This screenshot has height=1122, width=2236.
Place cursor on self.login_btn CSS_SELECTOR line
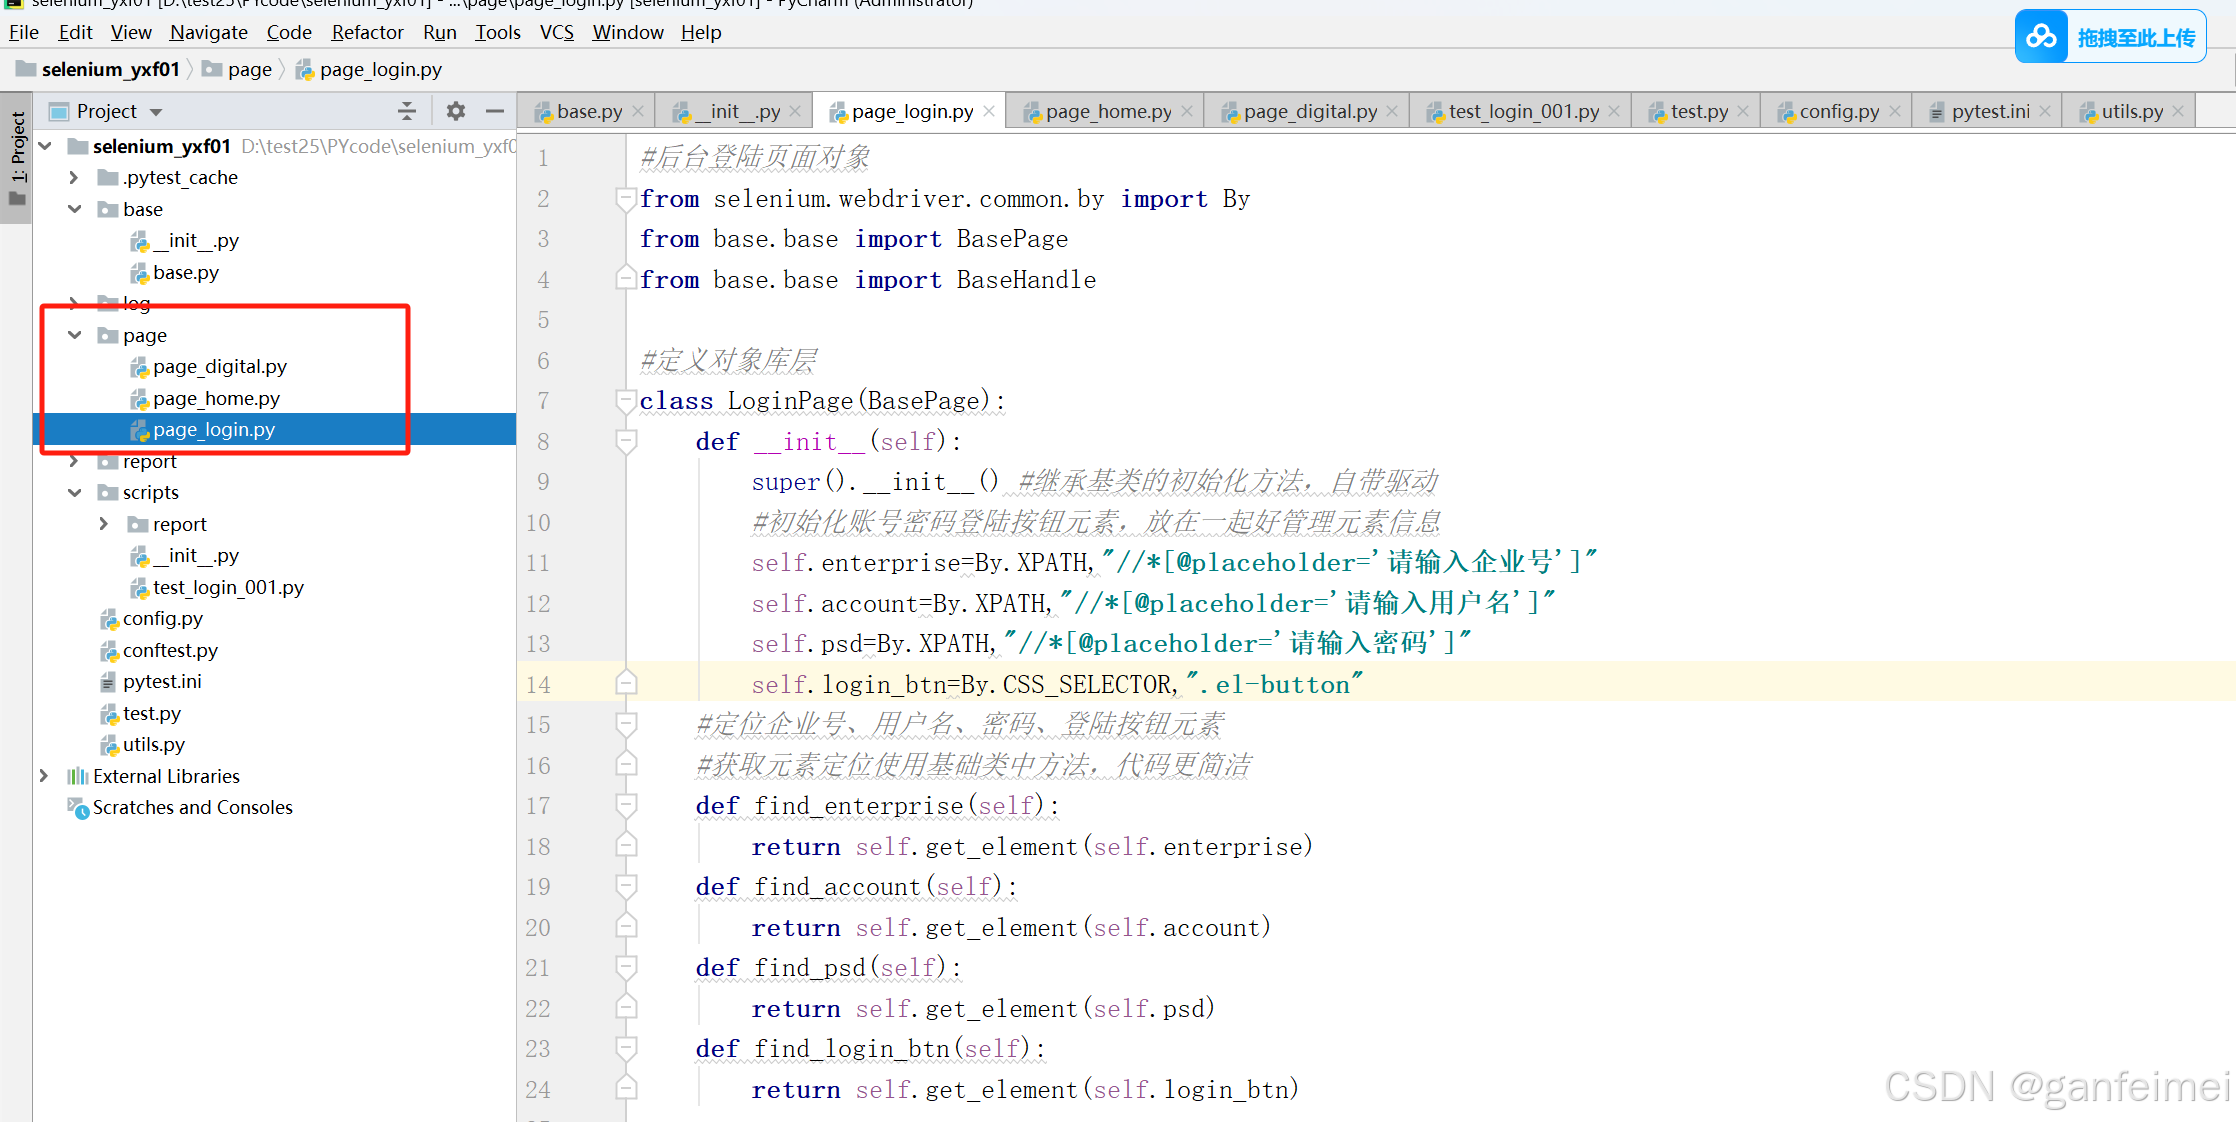[1058, 684]
